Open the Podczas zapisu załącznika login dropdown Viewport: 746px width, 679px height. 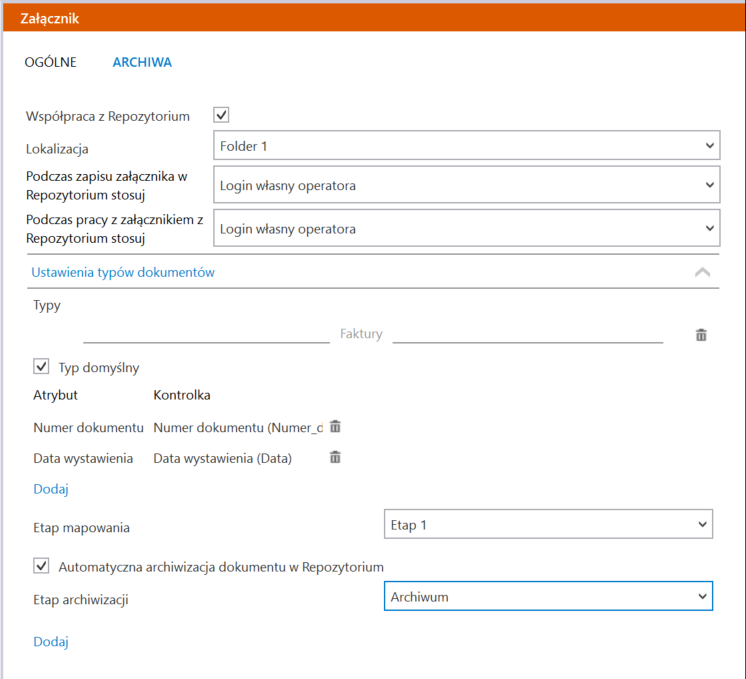click(x=466, y=185)
